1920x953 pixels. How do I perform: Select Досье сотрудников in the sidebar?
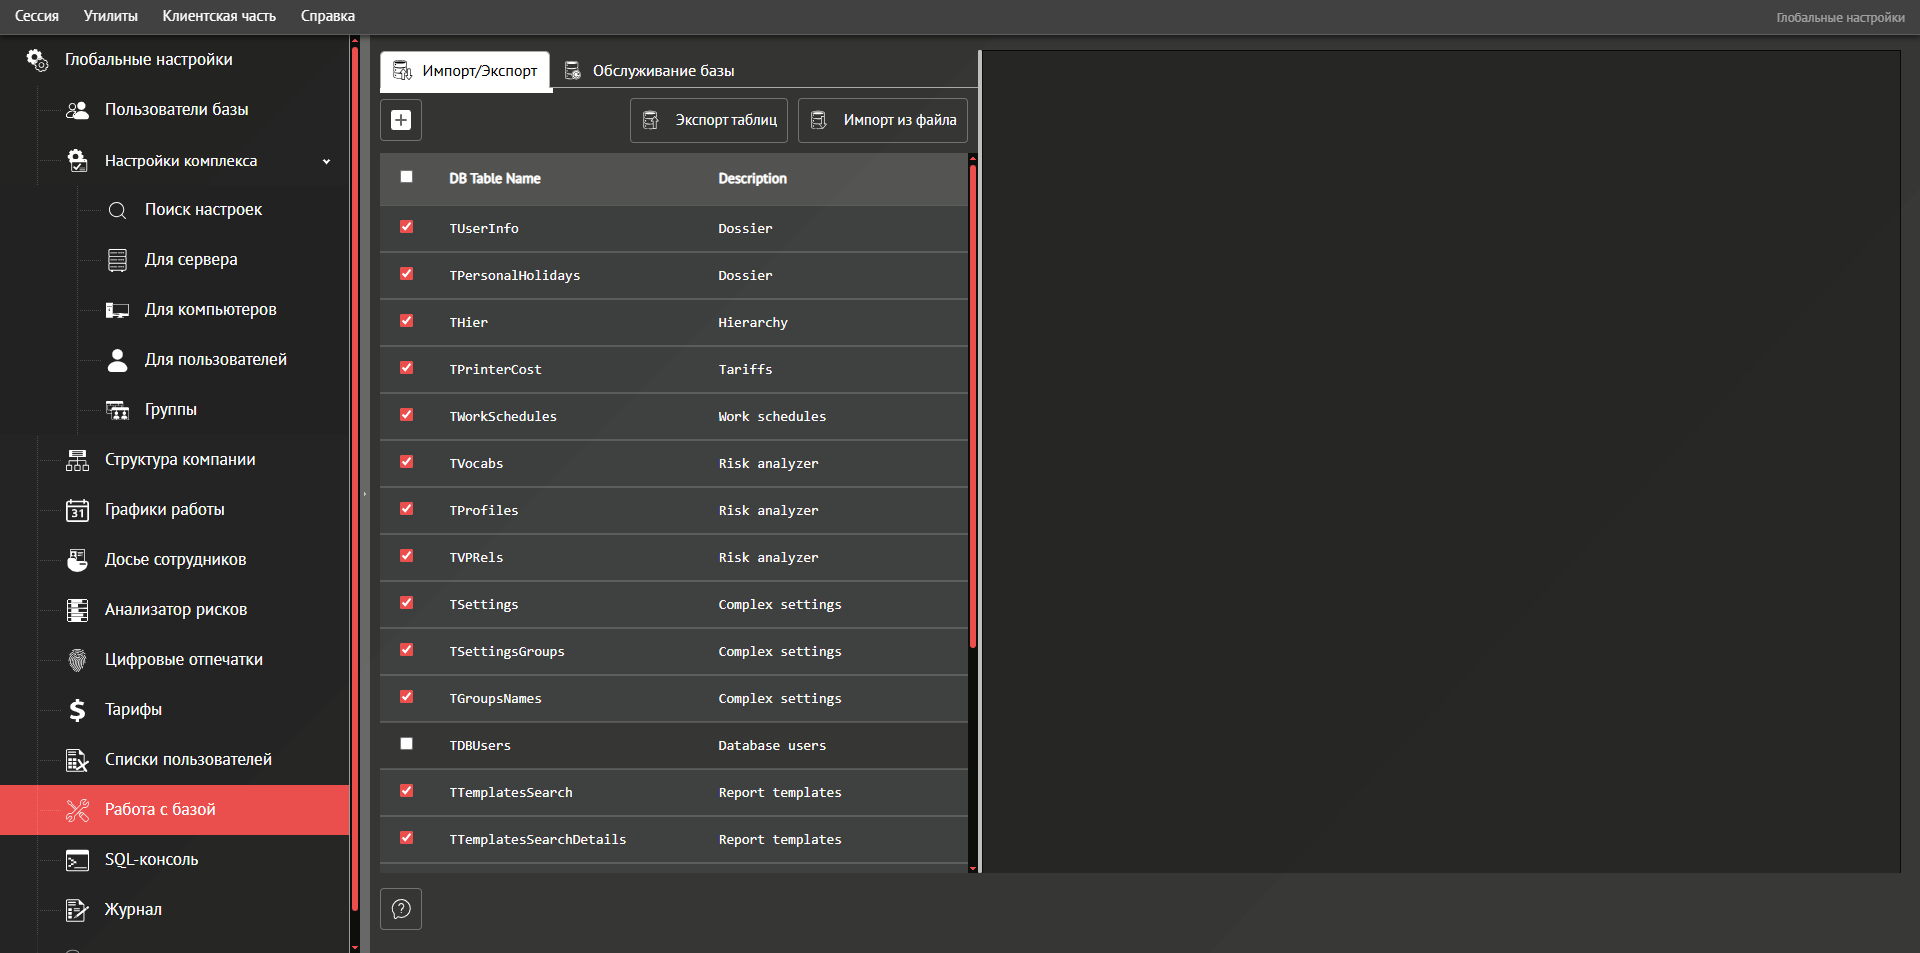(x=175, y=560)
